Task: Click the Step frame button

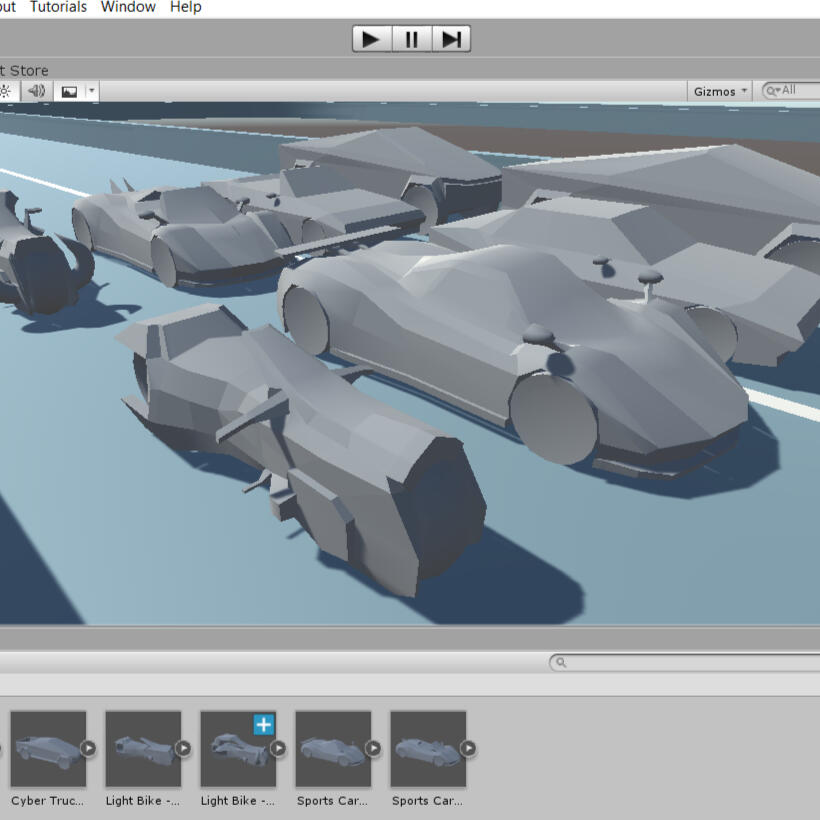Action: (x=451, y=39)
